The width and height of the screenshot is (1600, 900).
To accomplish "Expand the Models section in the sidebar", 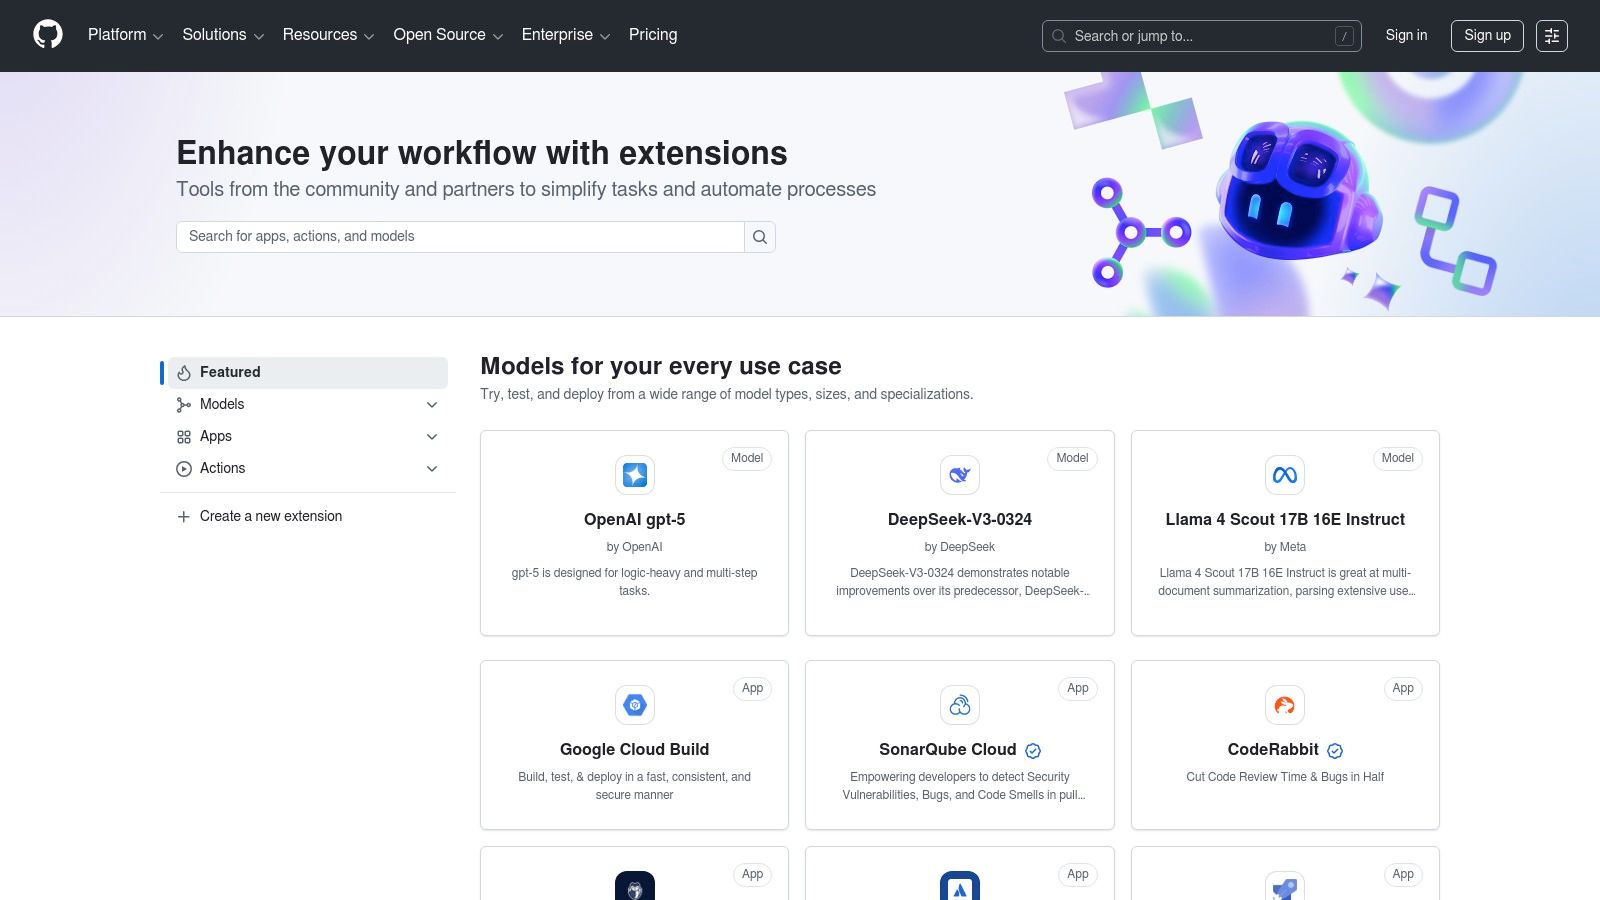I will point(432,404).
